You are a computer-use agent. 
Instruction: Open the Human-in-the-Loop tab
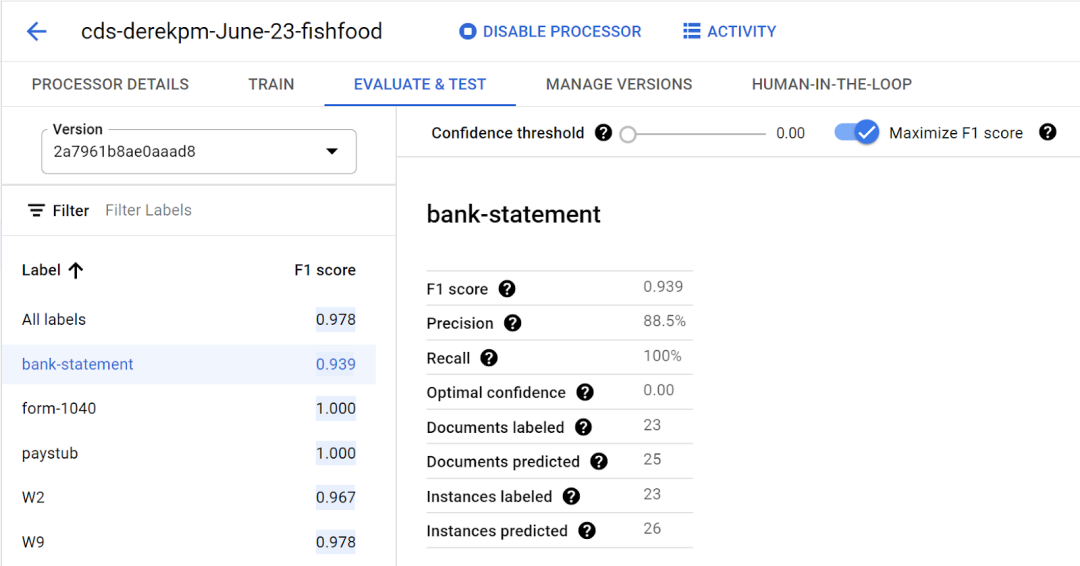832,84
